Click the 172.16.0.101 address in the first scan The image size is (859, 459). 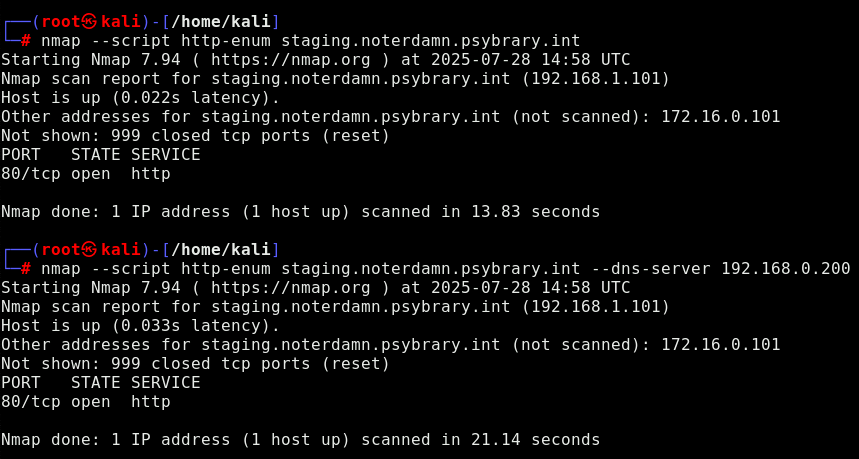click(721, 117)
